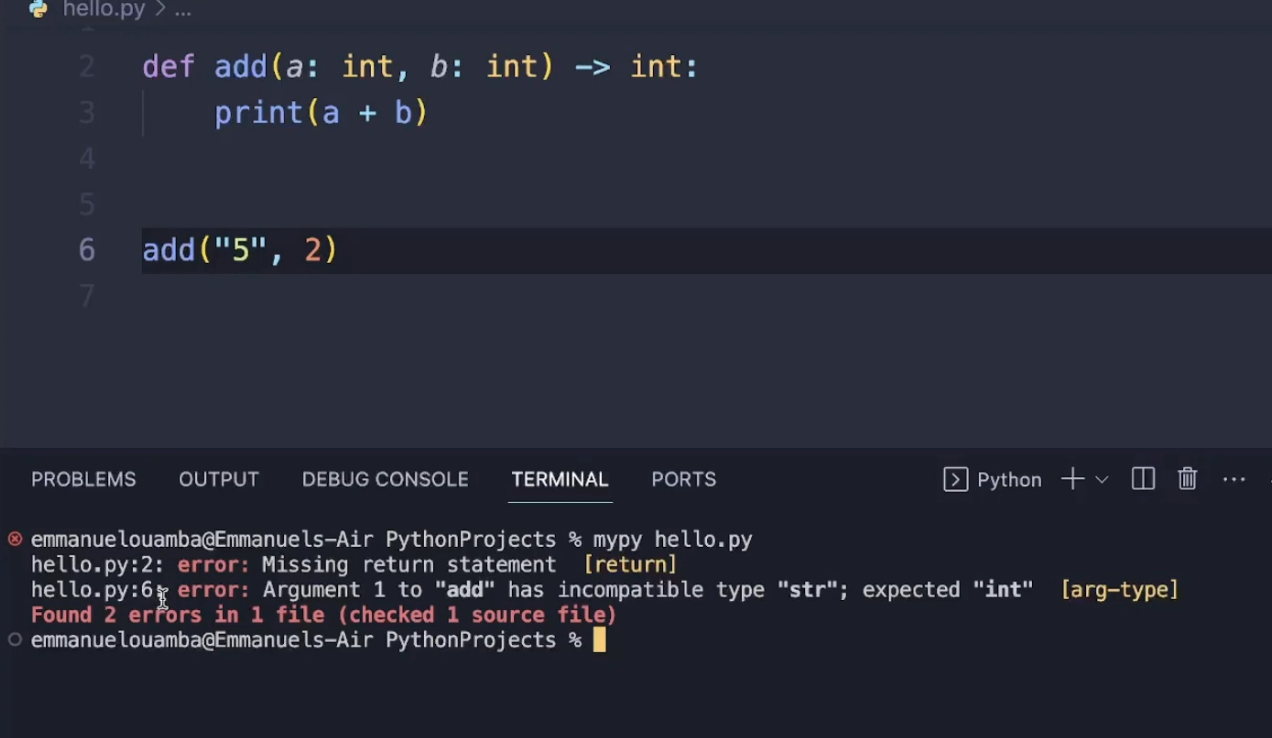
Task: Expand the breadcrumb ellipsis after hello.py
Action: [x=183, y=10]
